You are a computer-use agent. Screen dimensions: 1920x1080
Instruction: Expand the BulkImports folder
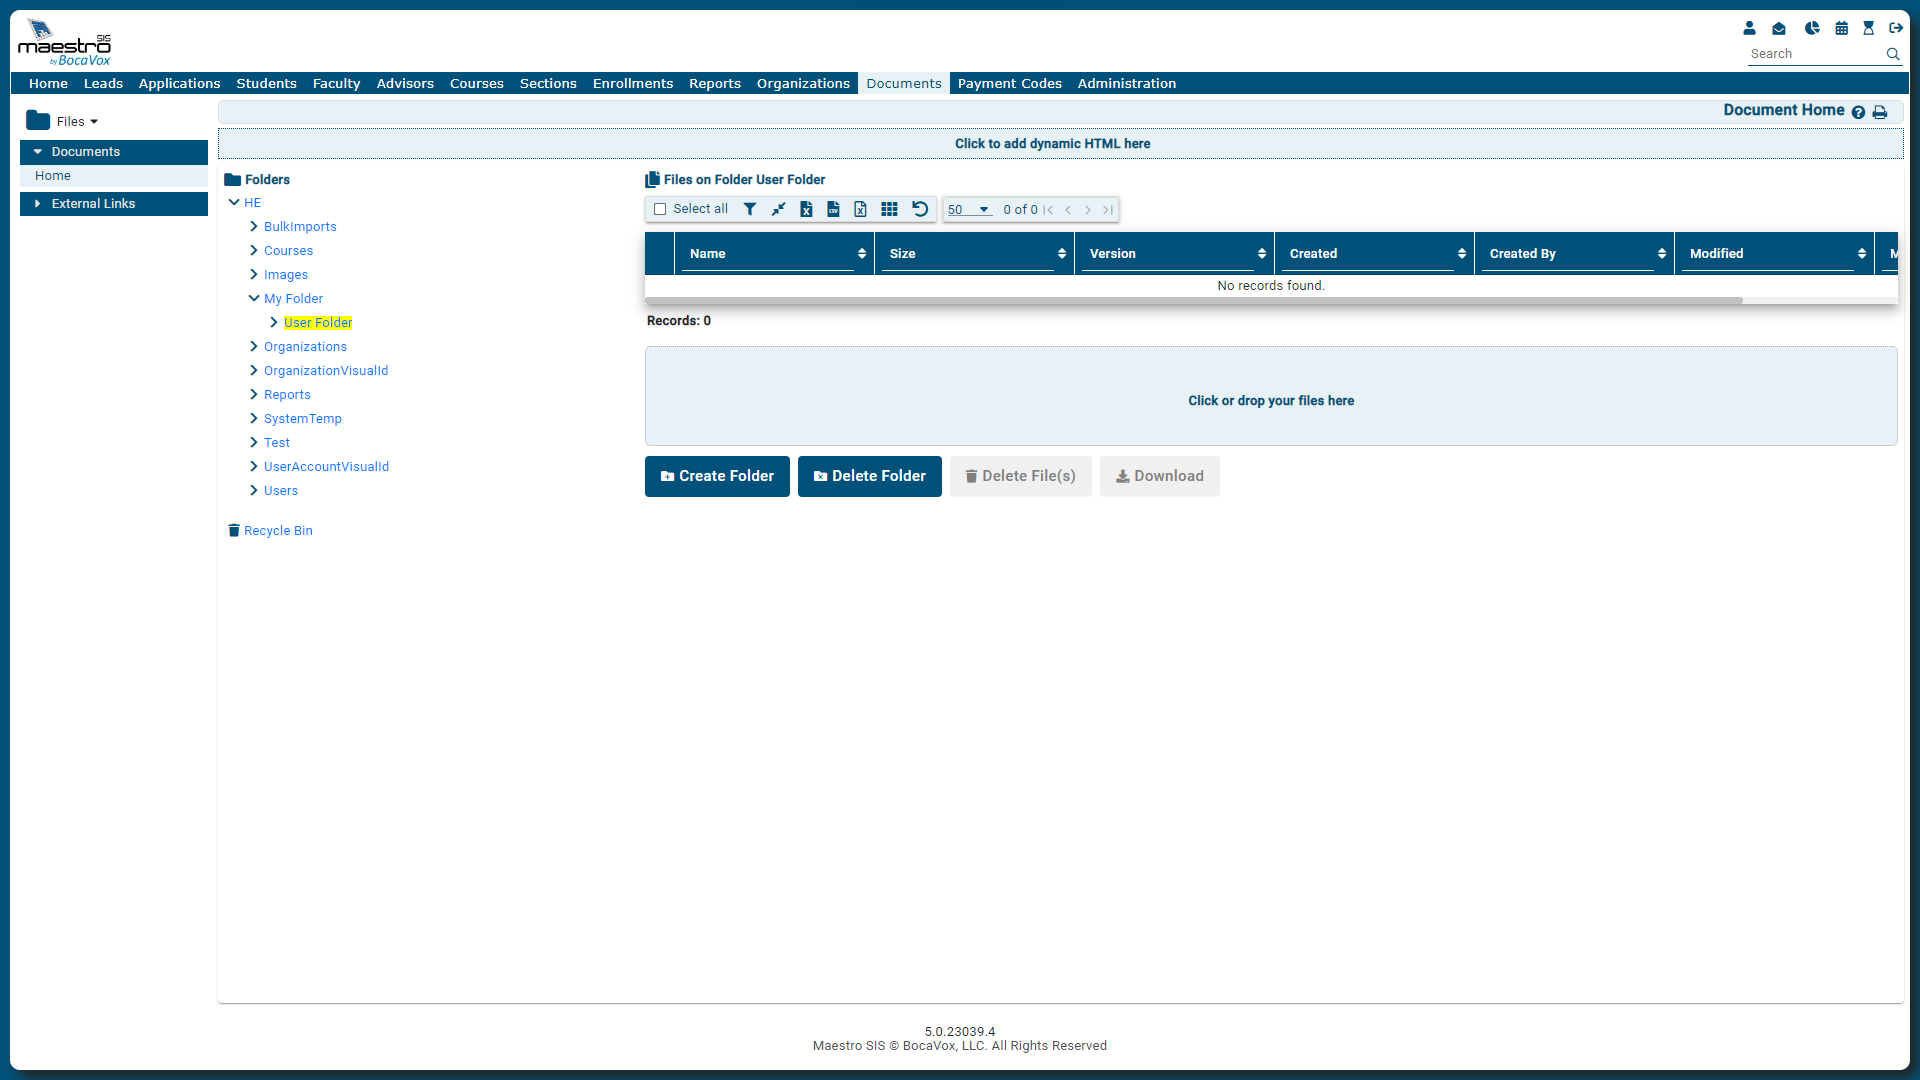pyautogui.click(x=254, y=226)
